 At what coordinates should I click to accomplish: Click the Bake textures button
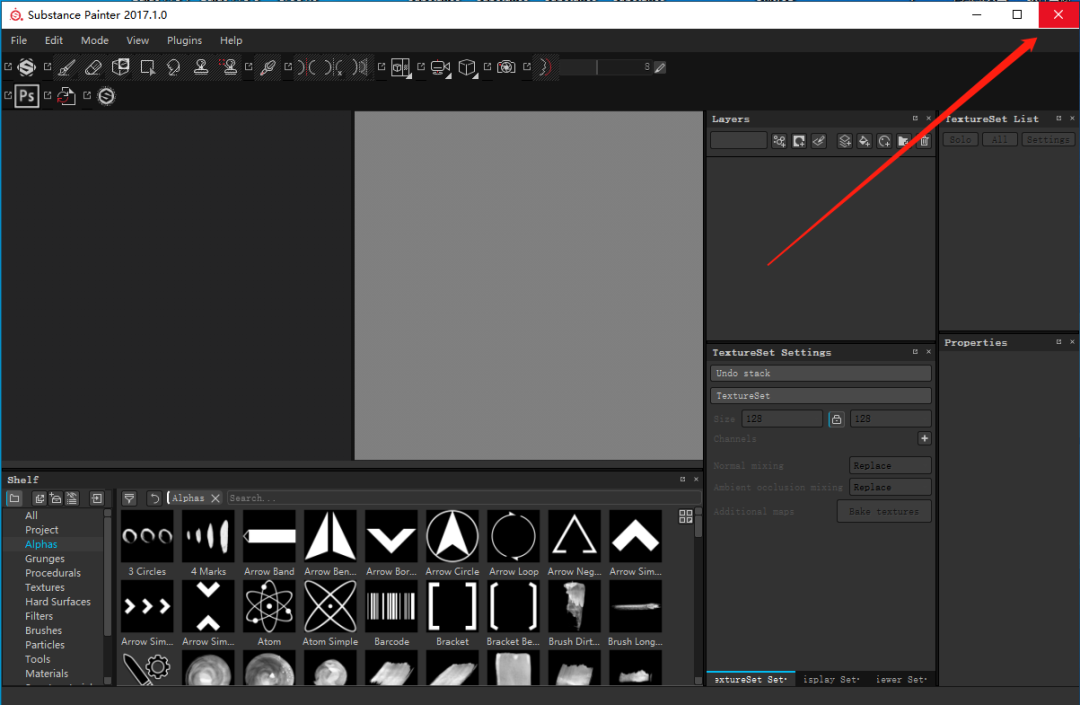click(884, 512)
